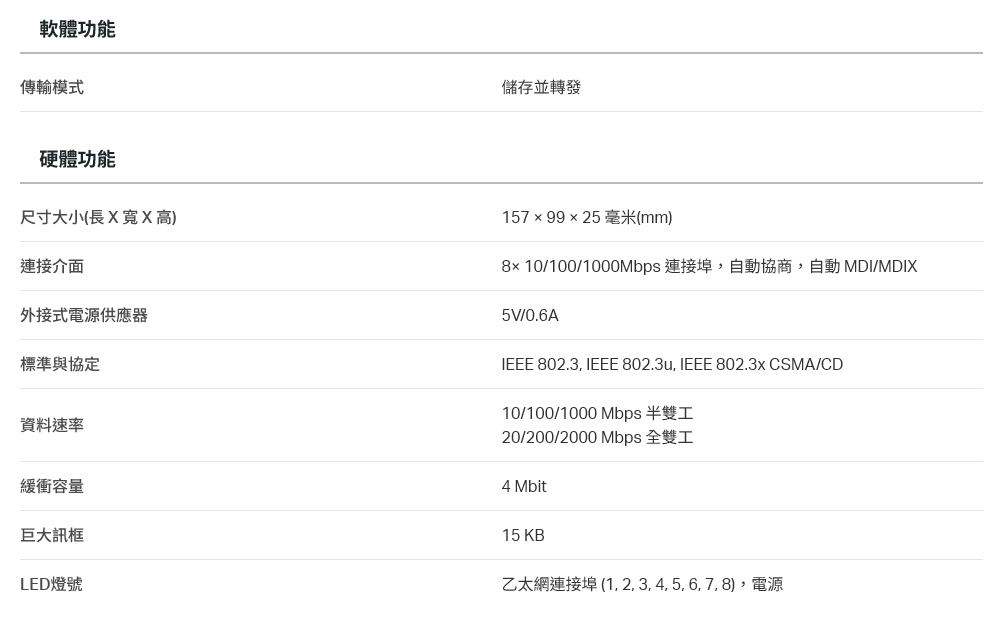
Task: Select the 標準與協定 row label
Action: [60, 364]
